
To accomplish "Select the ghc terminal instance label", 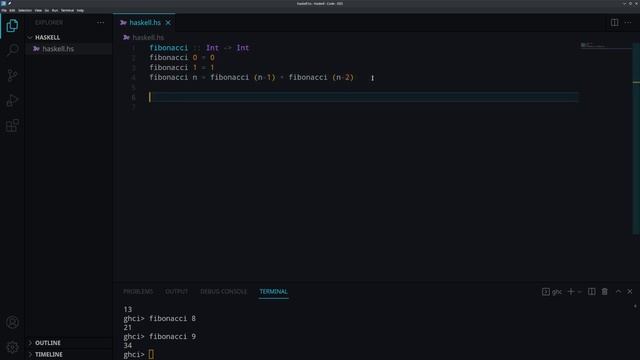I will click(x=552, y=291).
